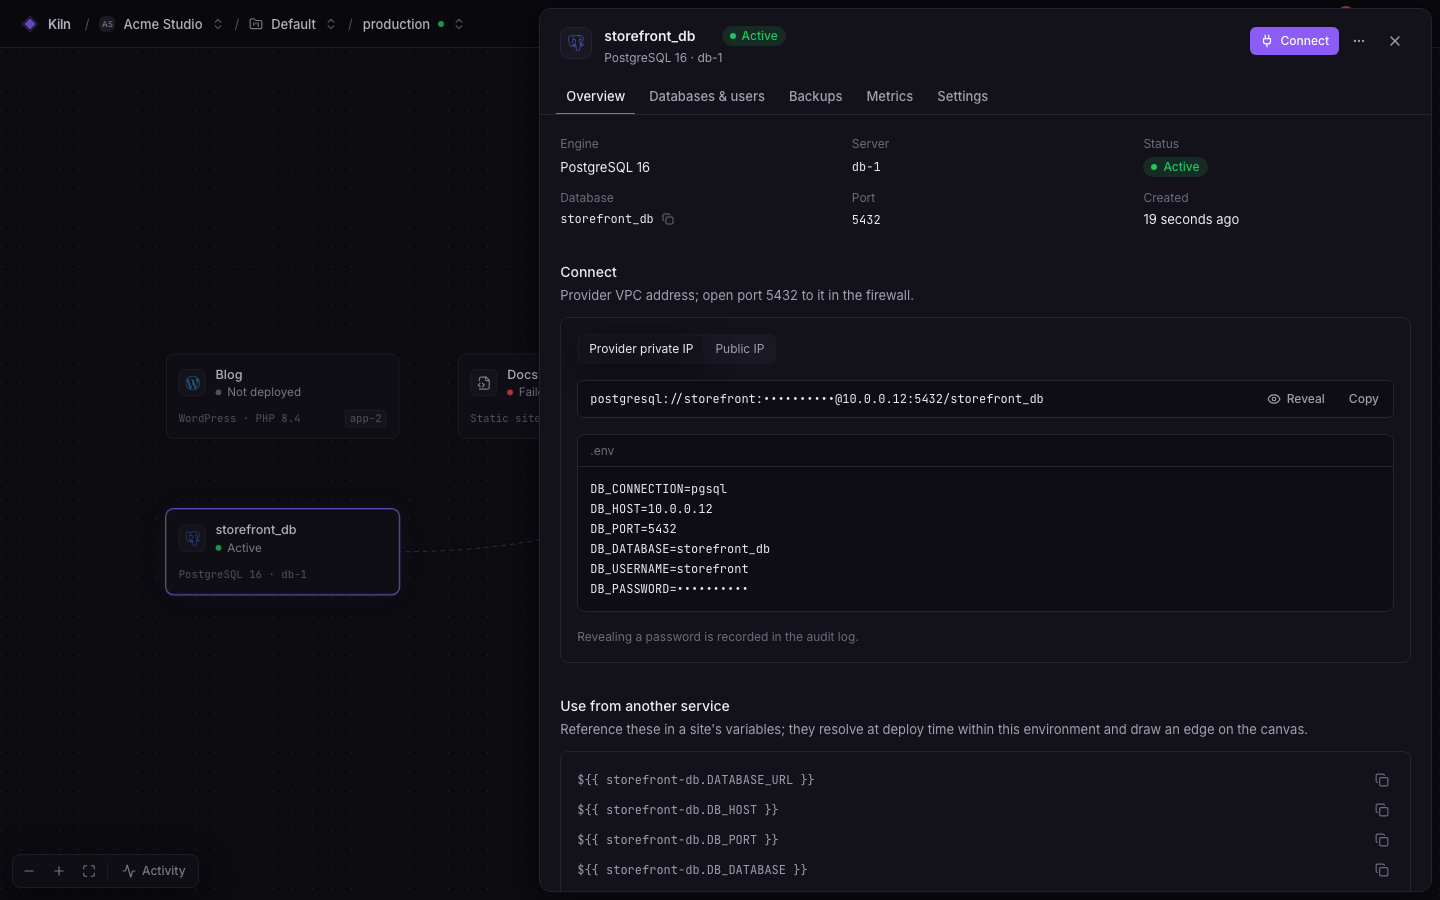Click the purple Connect button
The height and width of the screenshot is (900, 1440).
1294,41
